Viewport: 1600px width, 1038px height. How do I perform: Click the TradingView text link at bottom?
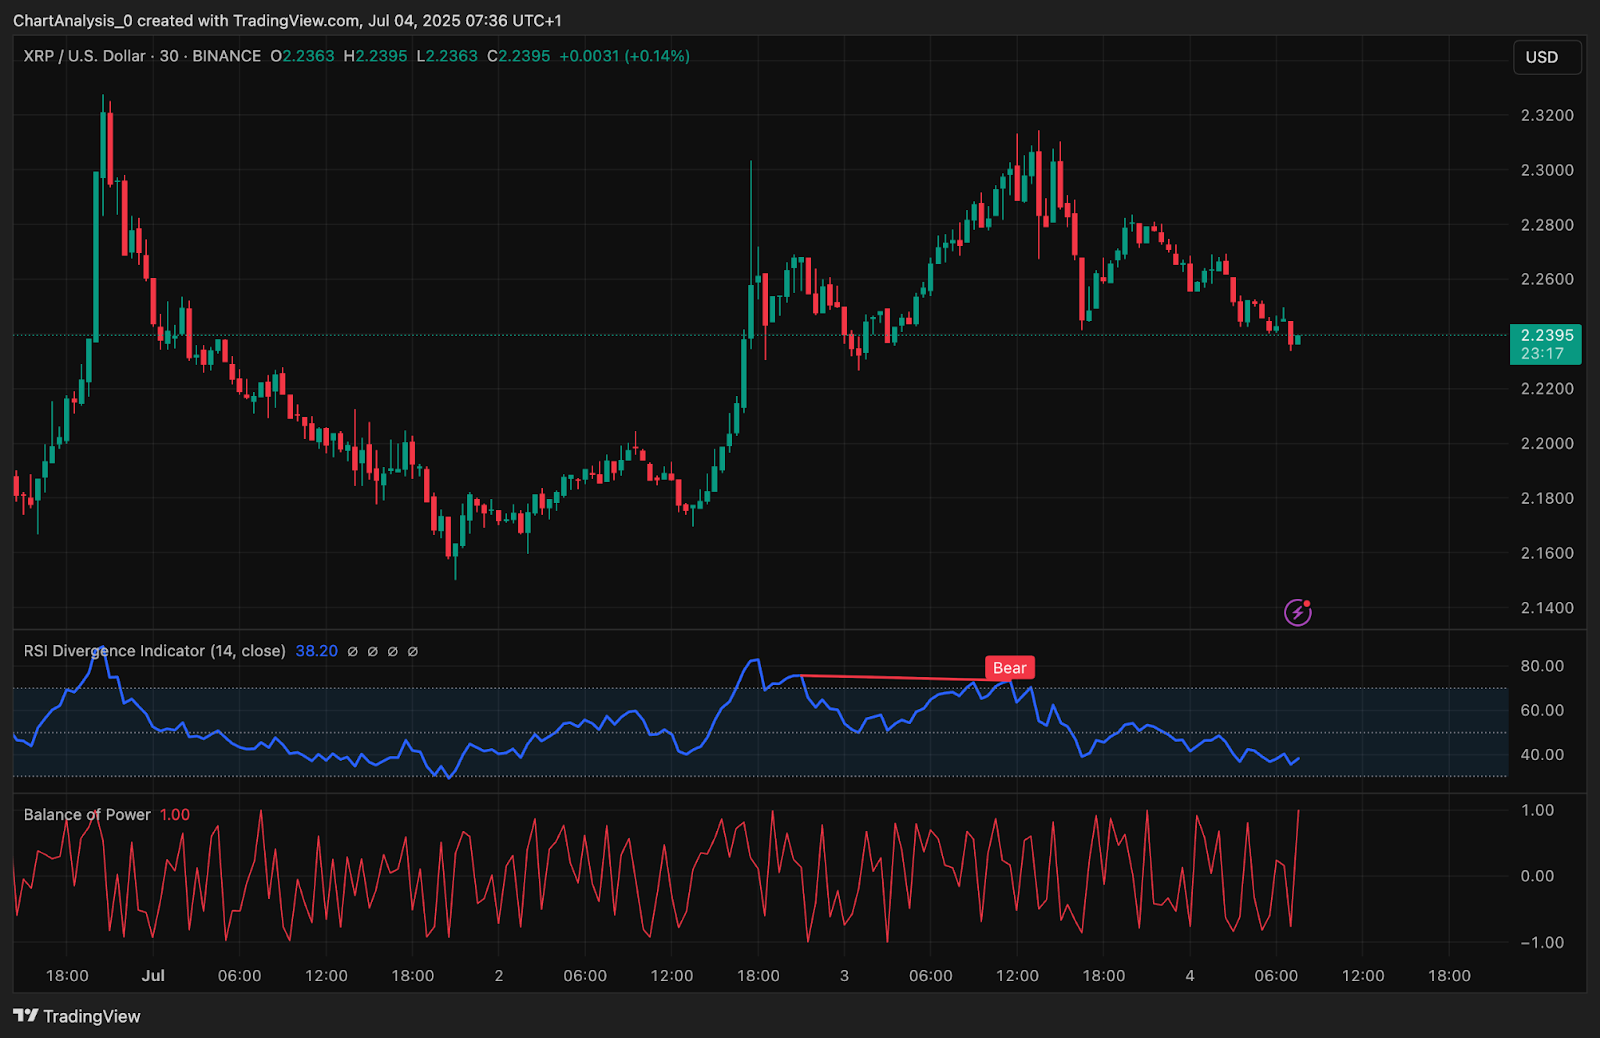coord(91,1016)
